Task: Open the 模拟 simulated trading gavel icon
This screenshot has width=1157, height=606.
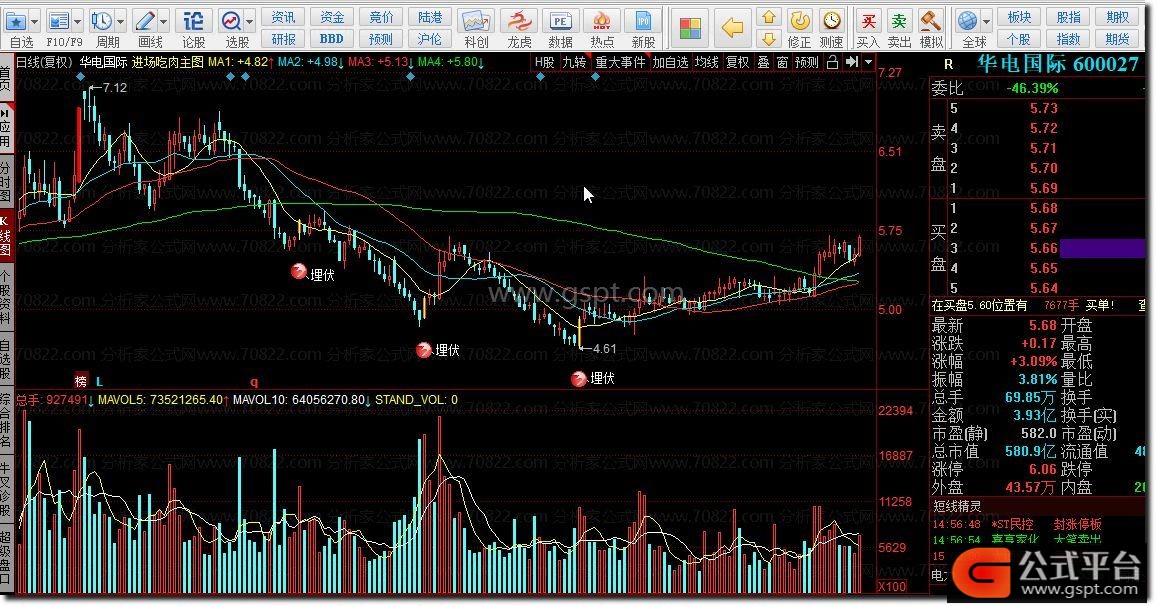Action: click(931, 21)
